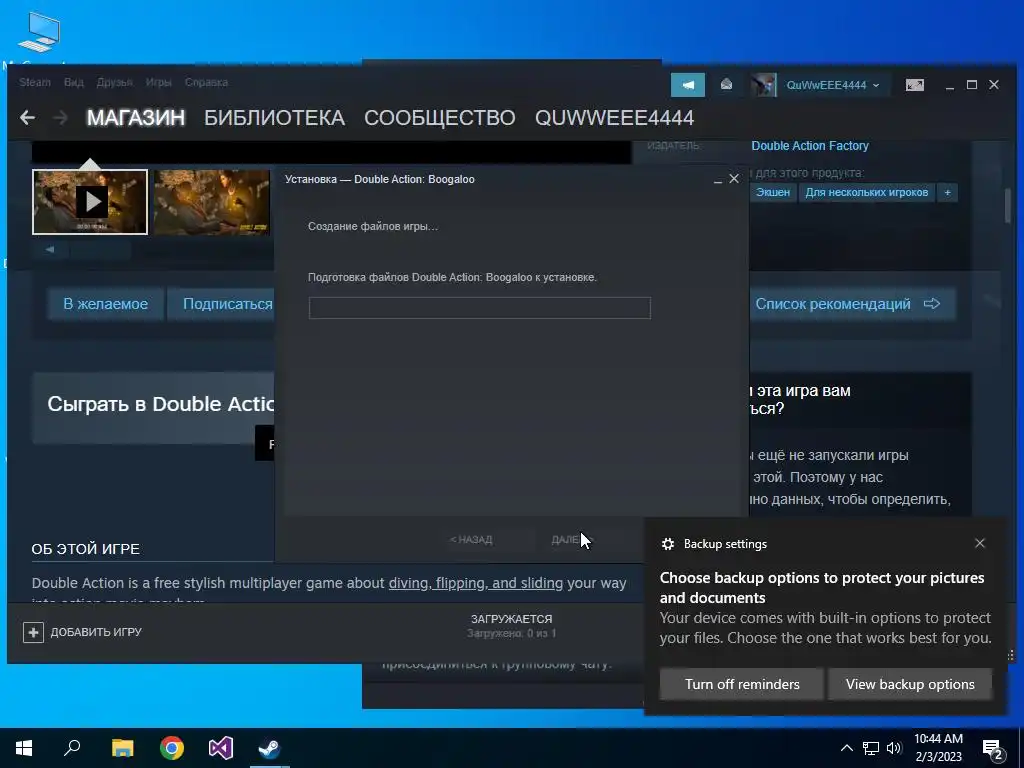Show hidden system tray icons
Screen dimensions: 1024x768
(x=846, y=748)
